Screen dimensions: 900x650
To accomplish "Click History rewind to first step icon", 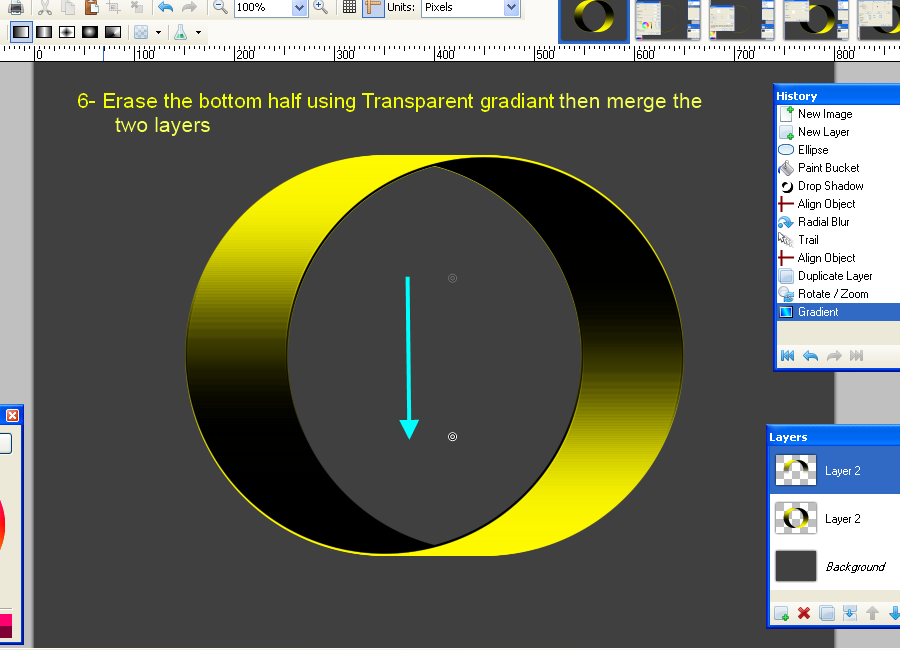I will [x=788, y=355].
